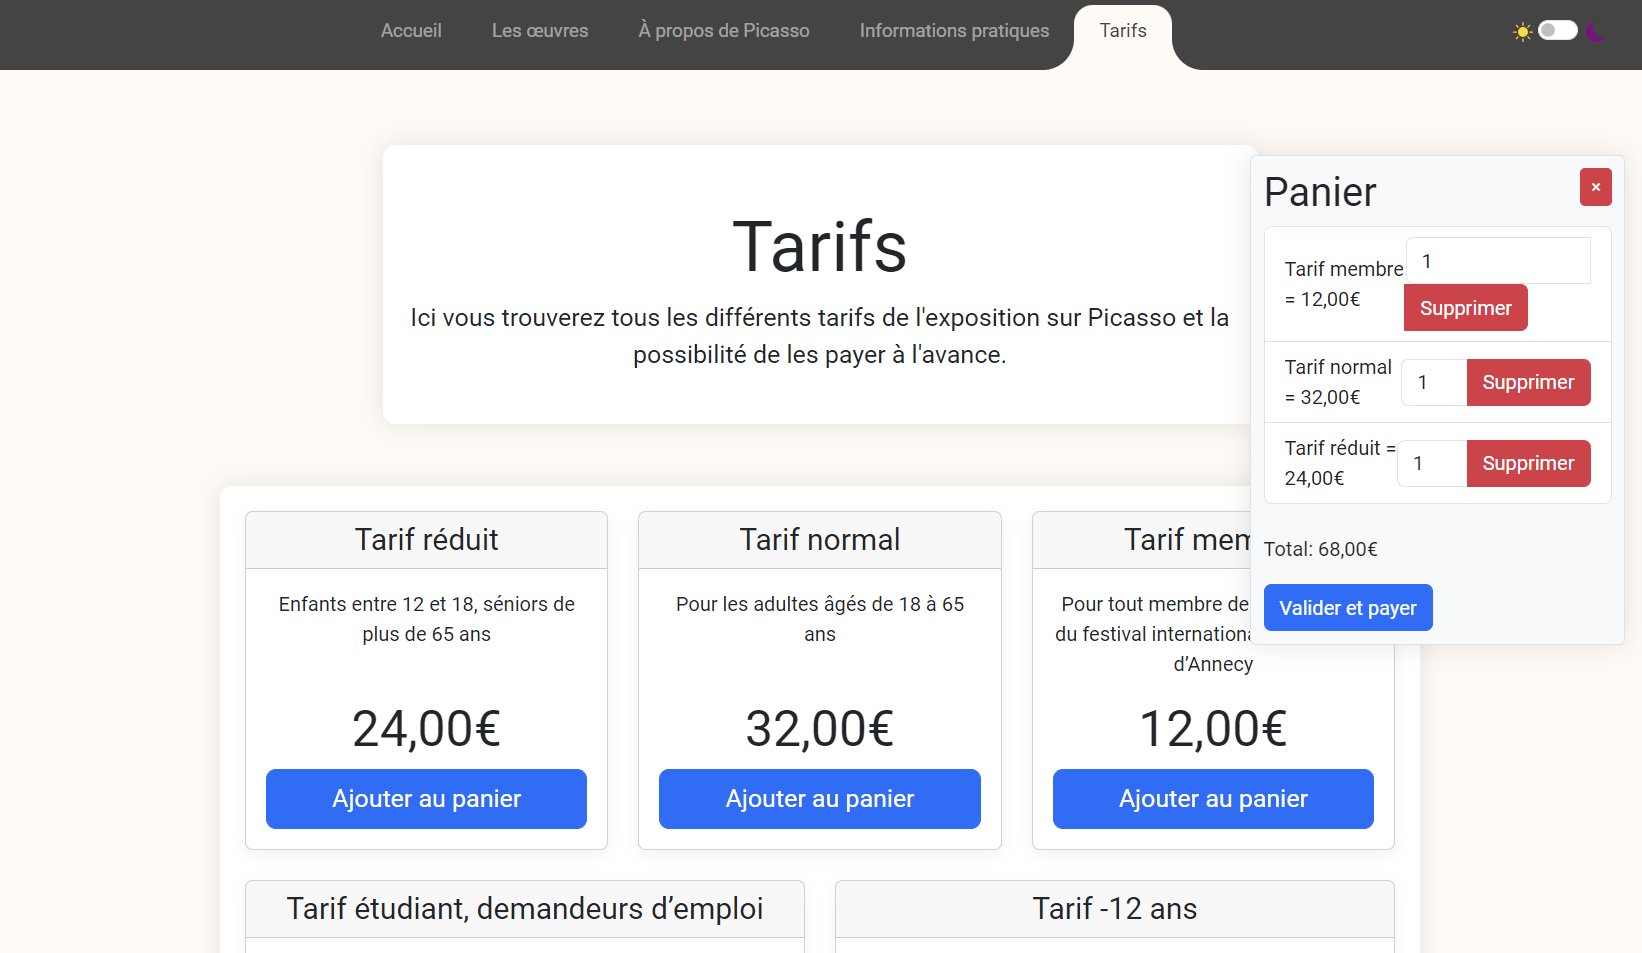The image size is (1642, 953).
Task: Add Tarif normal to the cart
Action: point(820,799)
